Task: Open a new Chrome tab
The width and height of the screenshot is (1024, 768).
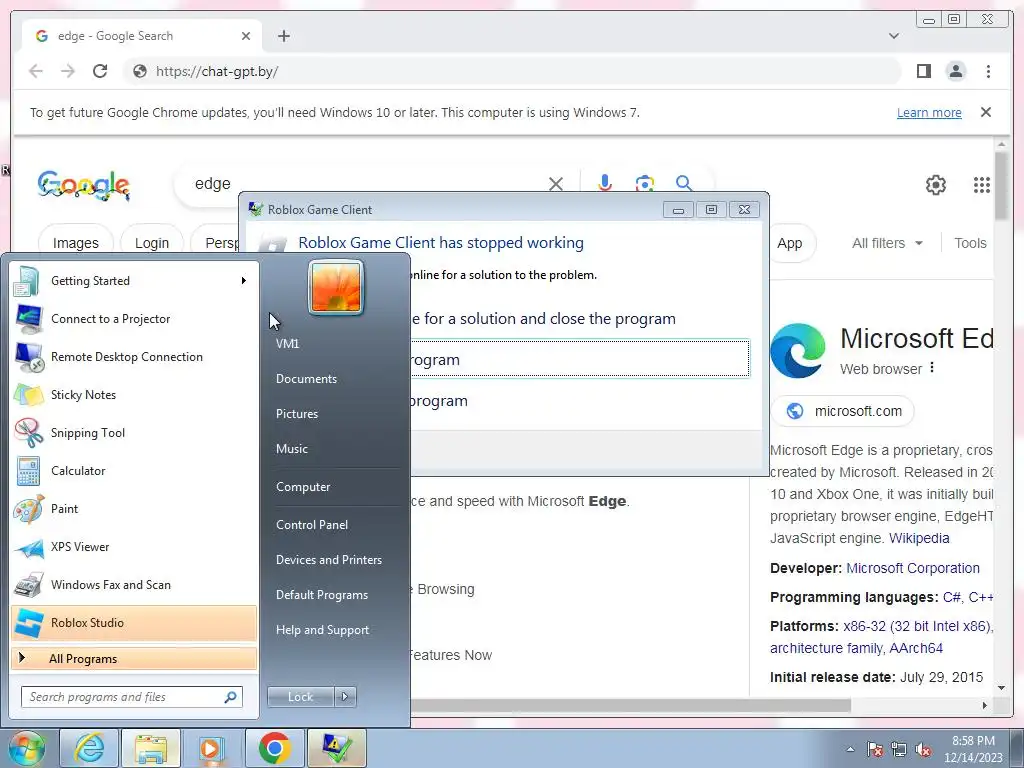Action: tap(283, 36)
